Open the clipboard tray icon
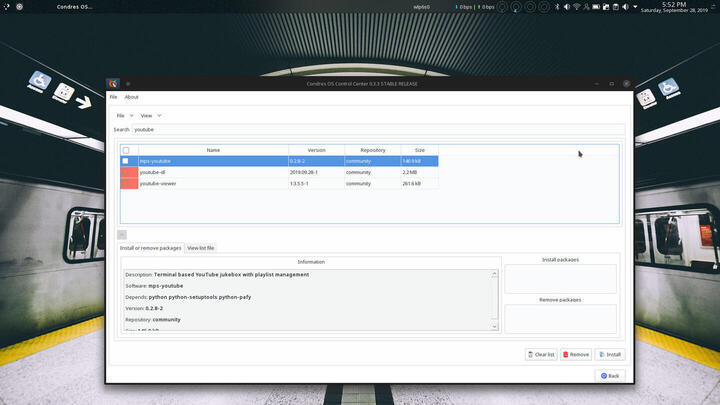 [616, 7]
